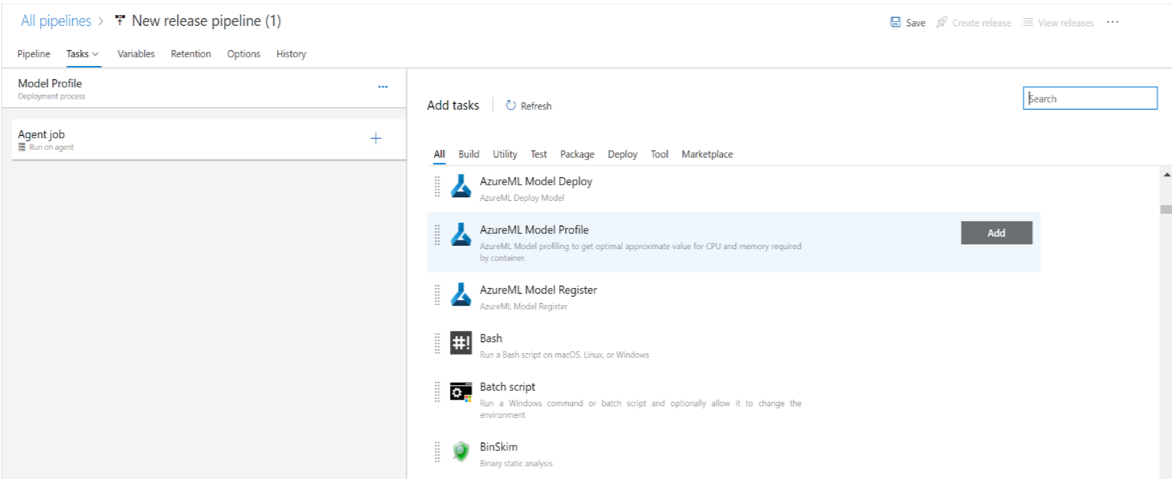Open the Options tab
Image resolution: width=1172 pixels, height=479 pixels.
[244, 54]
